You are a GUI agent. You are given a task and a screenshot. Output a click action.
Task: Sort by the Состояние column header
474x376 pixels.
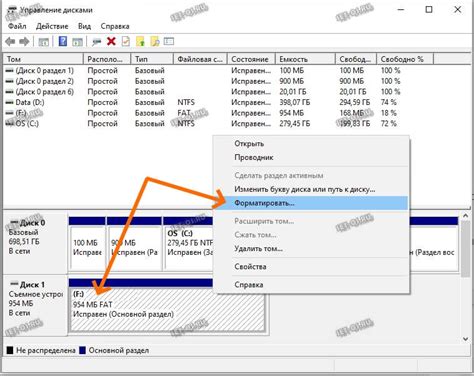[x=251, y=59]
